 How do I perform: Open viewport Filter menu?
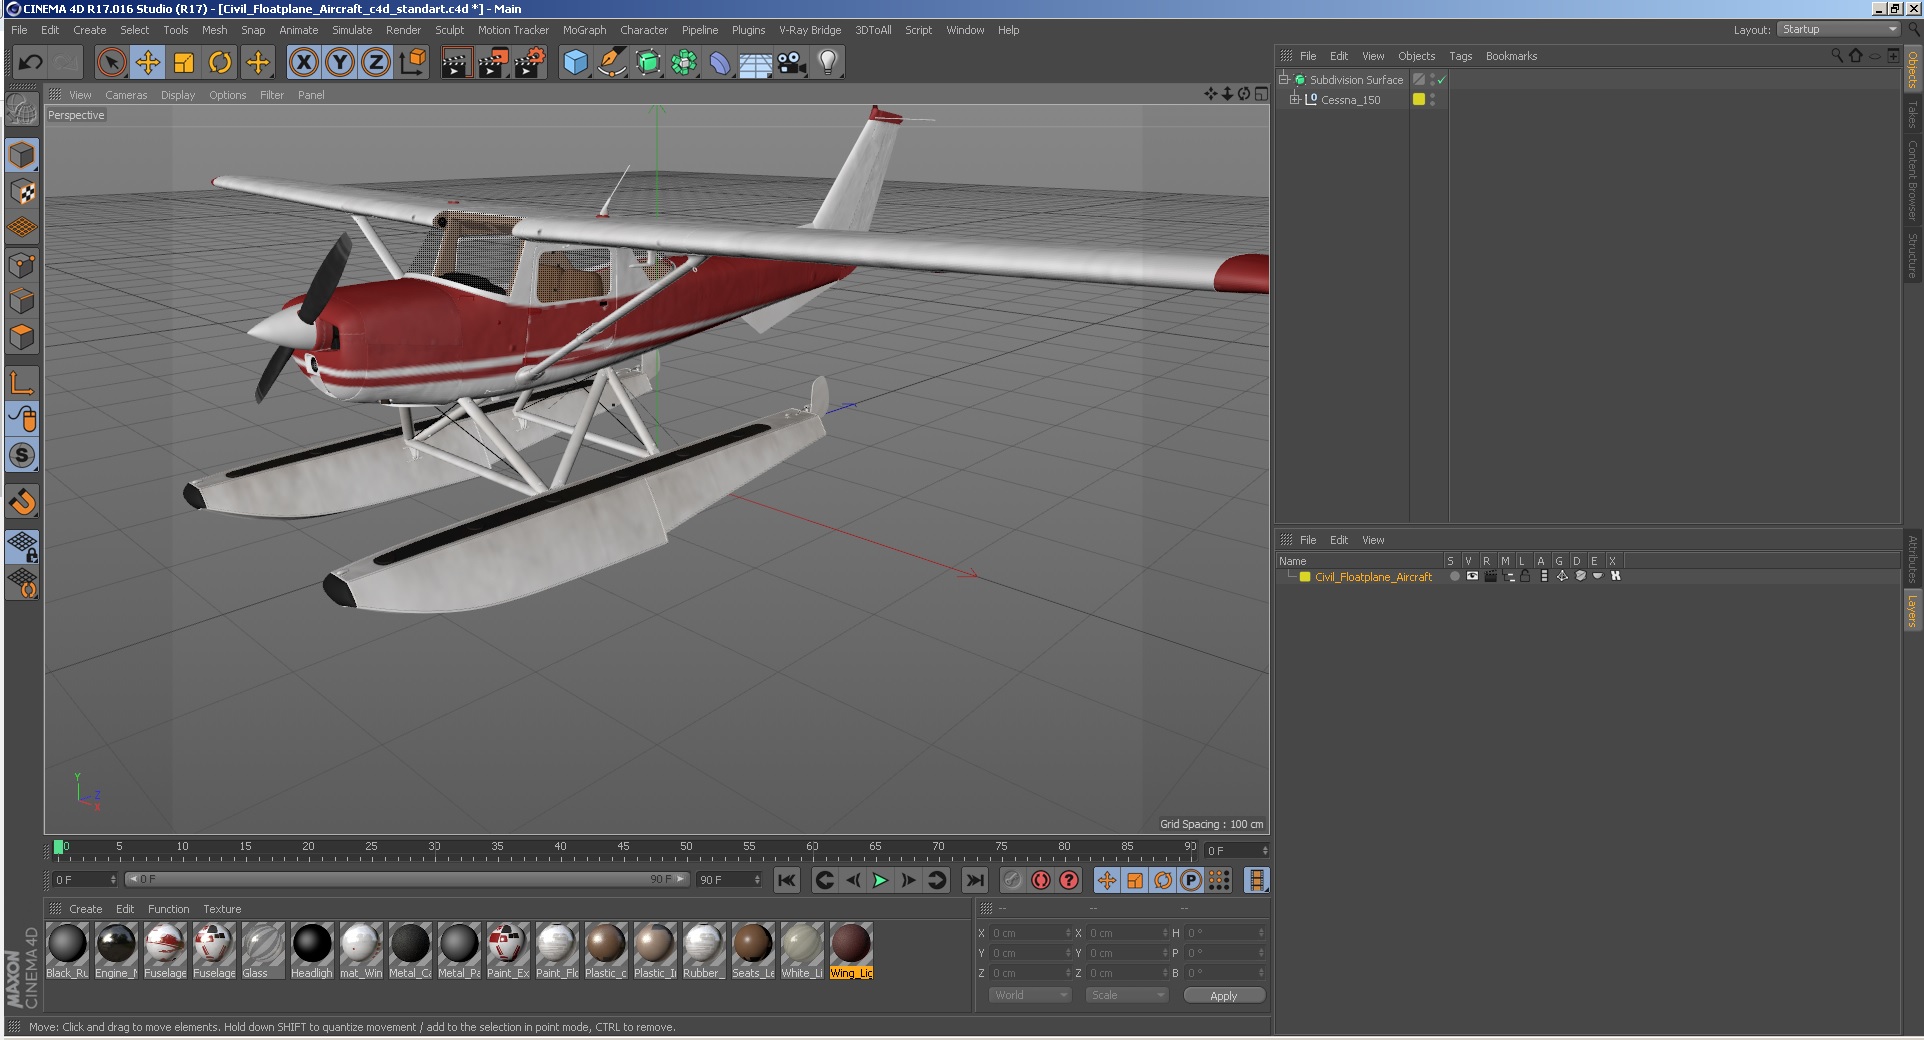[x=272, y=95]
